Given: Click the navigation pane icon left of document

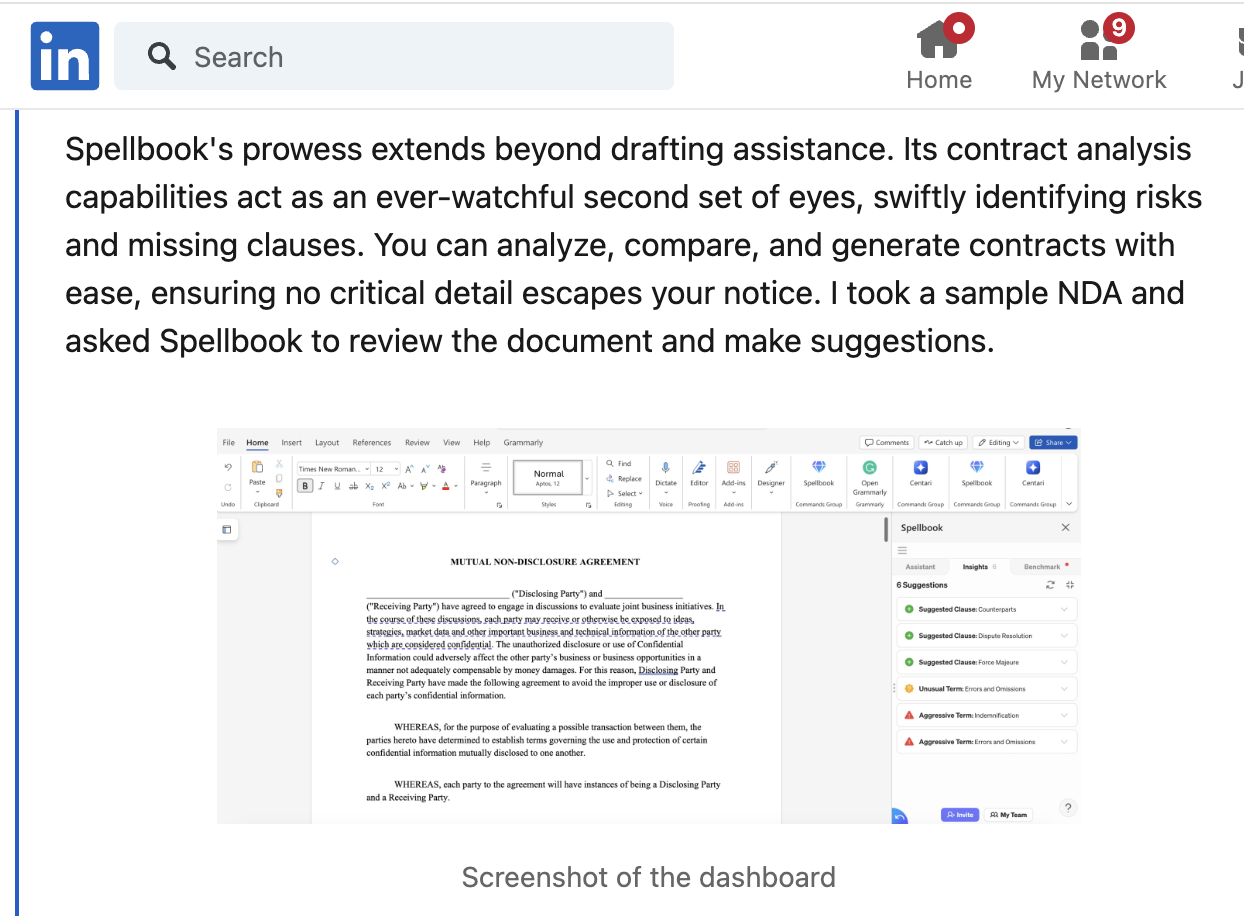Looking at the screenshot, I should pyautogui.click(x=227, y=529).
